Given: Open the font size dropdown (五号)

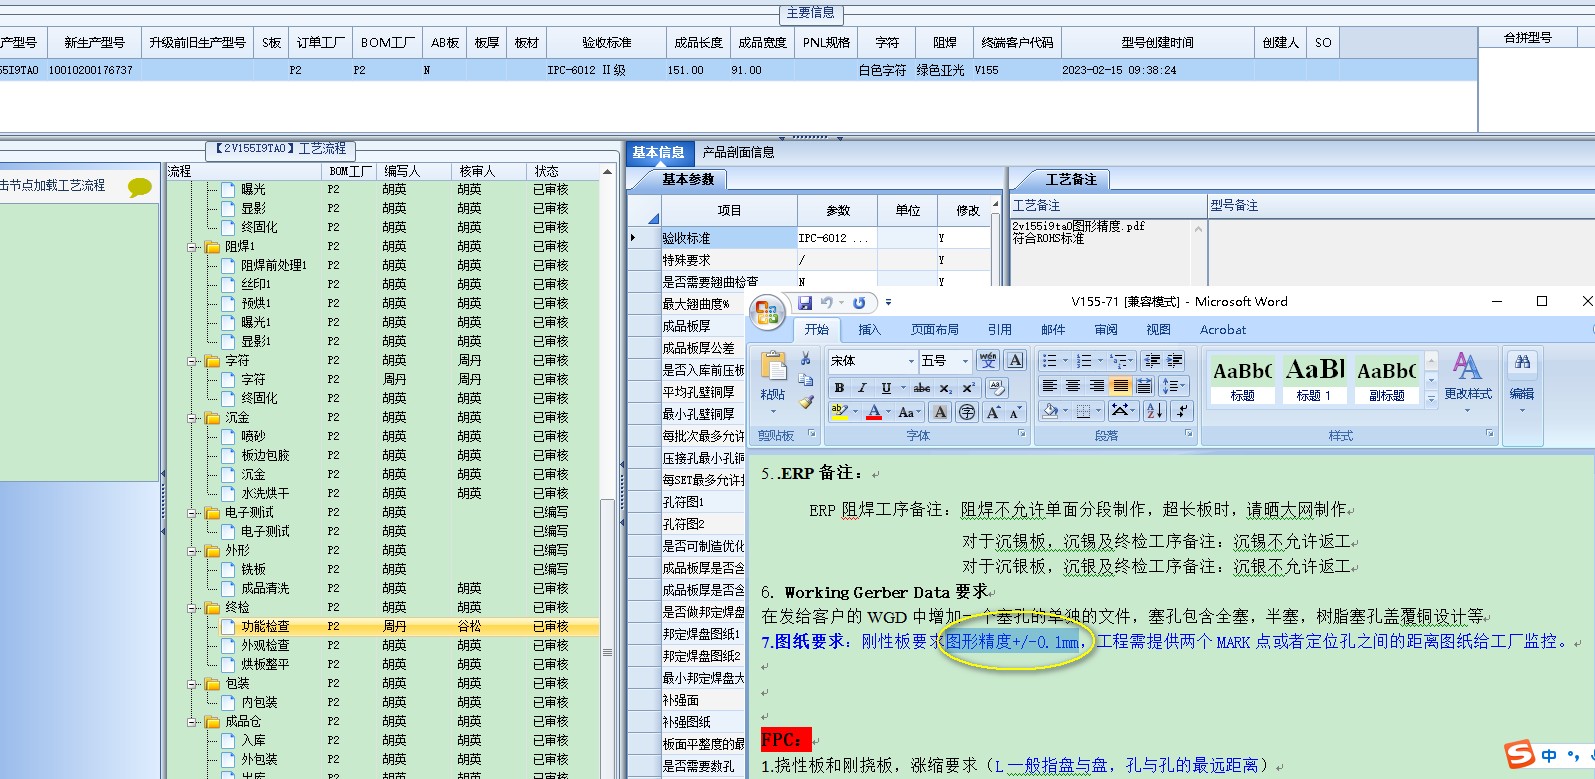Looking at the screenshot, I should (965, 361).
